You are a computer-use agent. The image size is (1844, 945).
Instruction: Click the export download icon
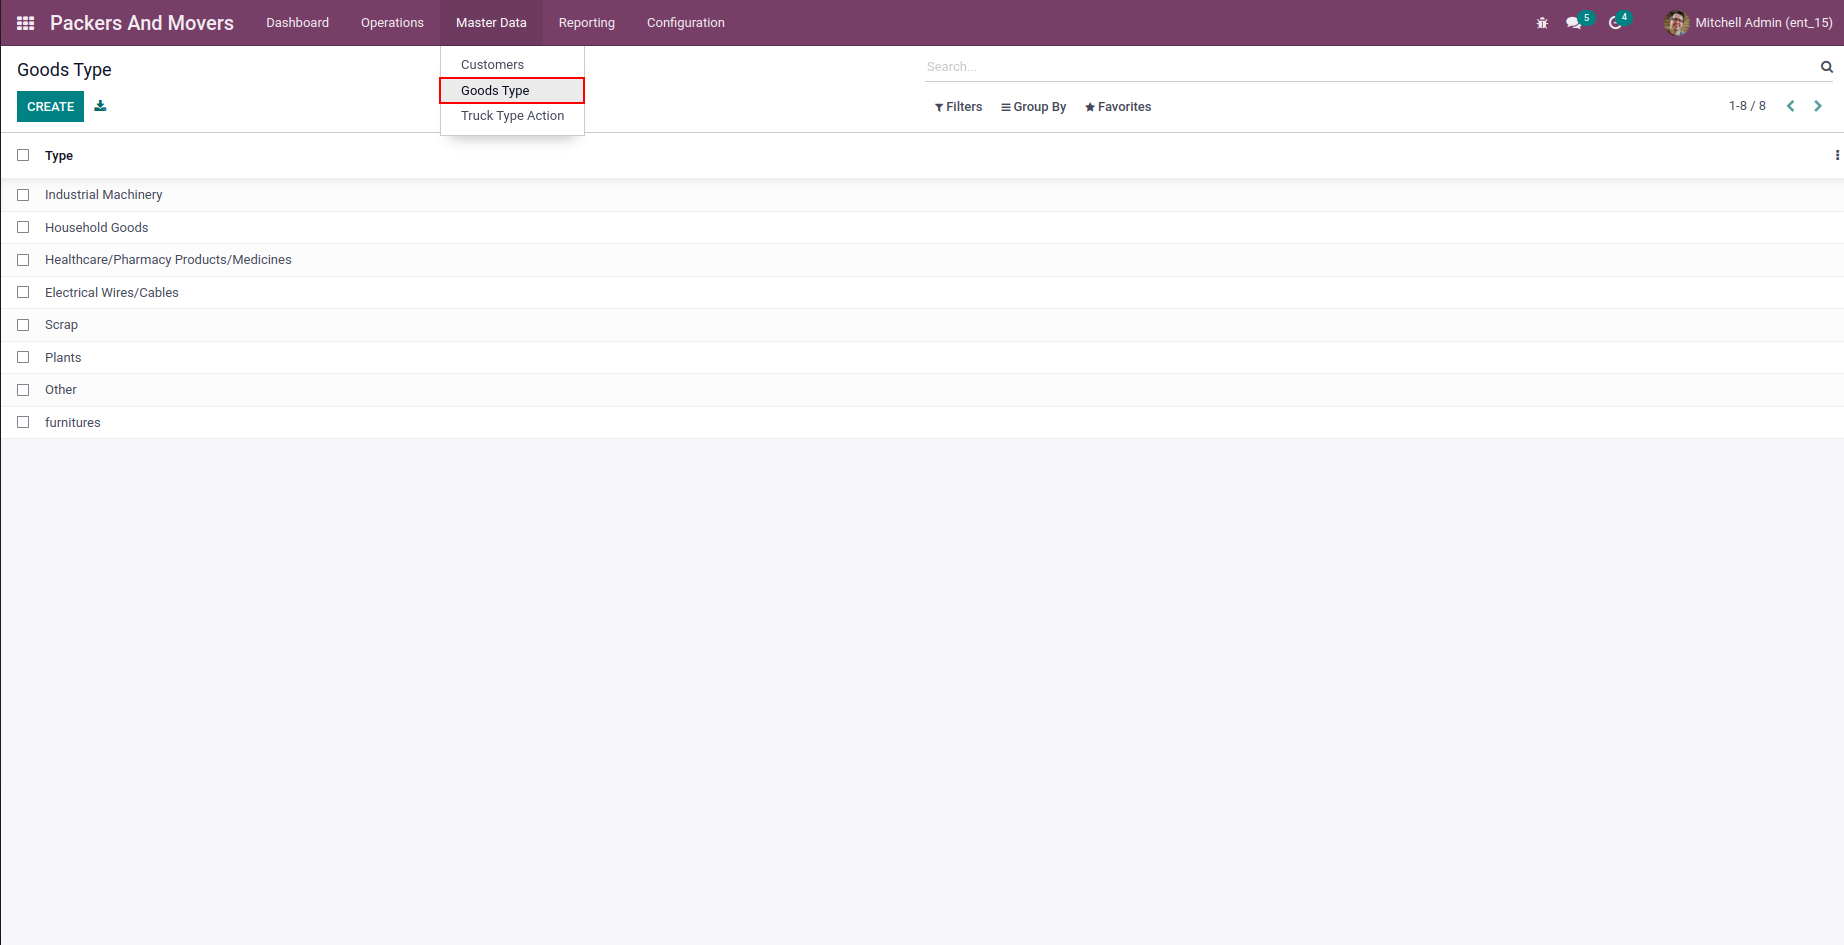[x=100, y=106]
